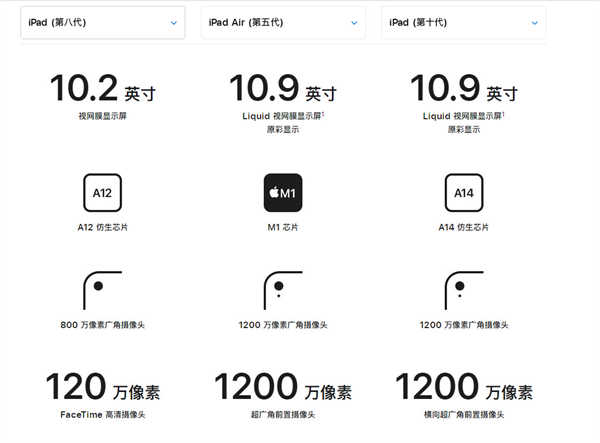Click 1200 万像素 heading above 横向超广角前置摄像头
Image resolution: width=600 pixels, height=443 pixels.
(464, 387)
